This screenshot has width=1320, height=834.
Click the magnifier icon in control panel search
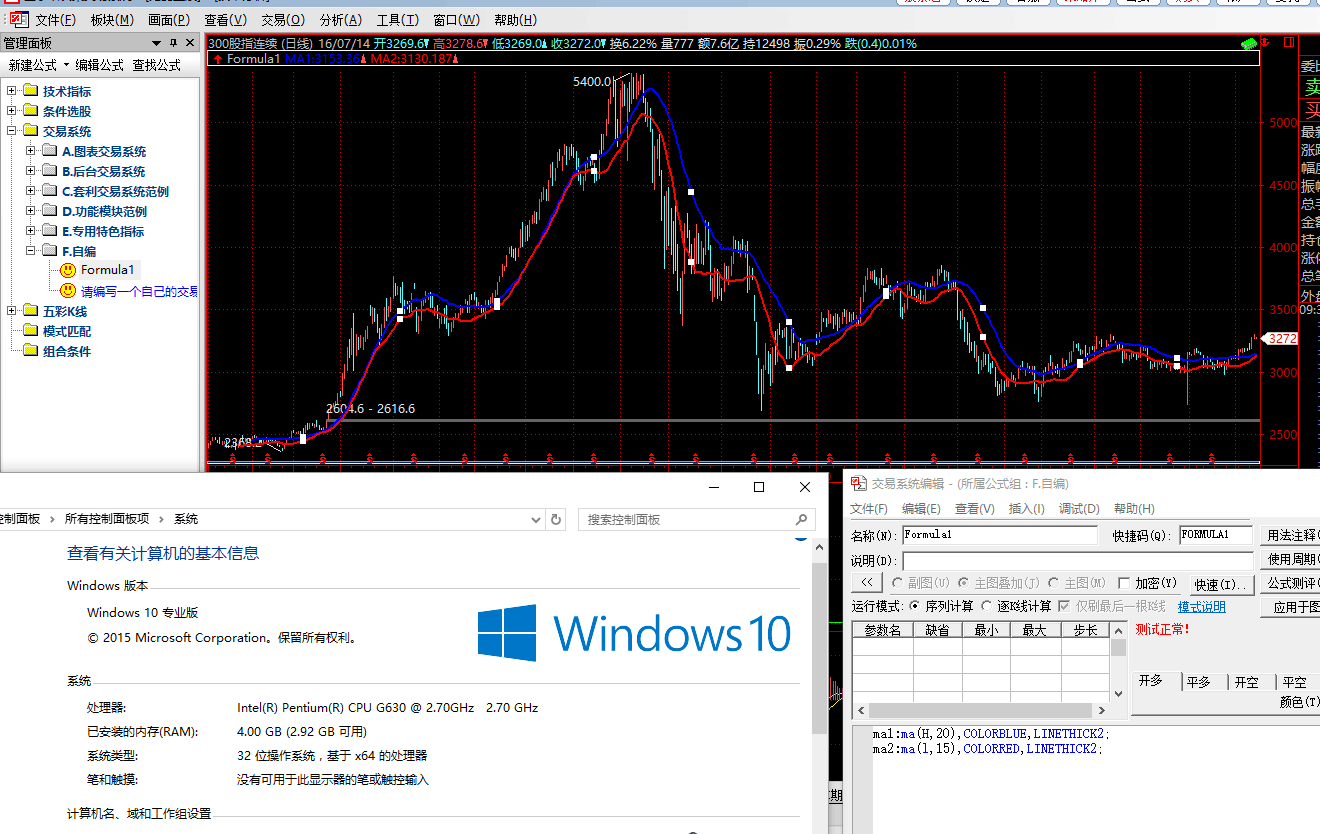[801, 520]
